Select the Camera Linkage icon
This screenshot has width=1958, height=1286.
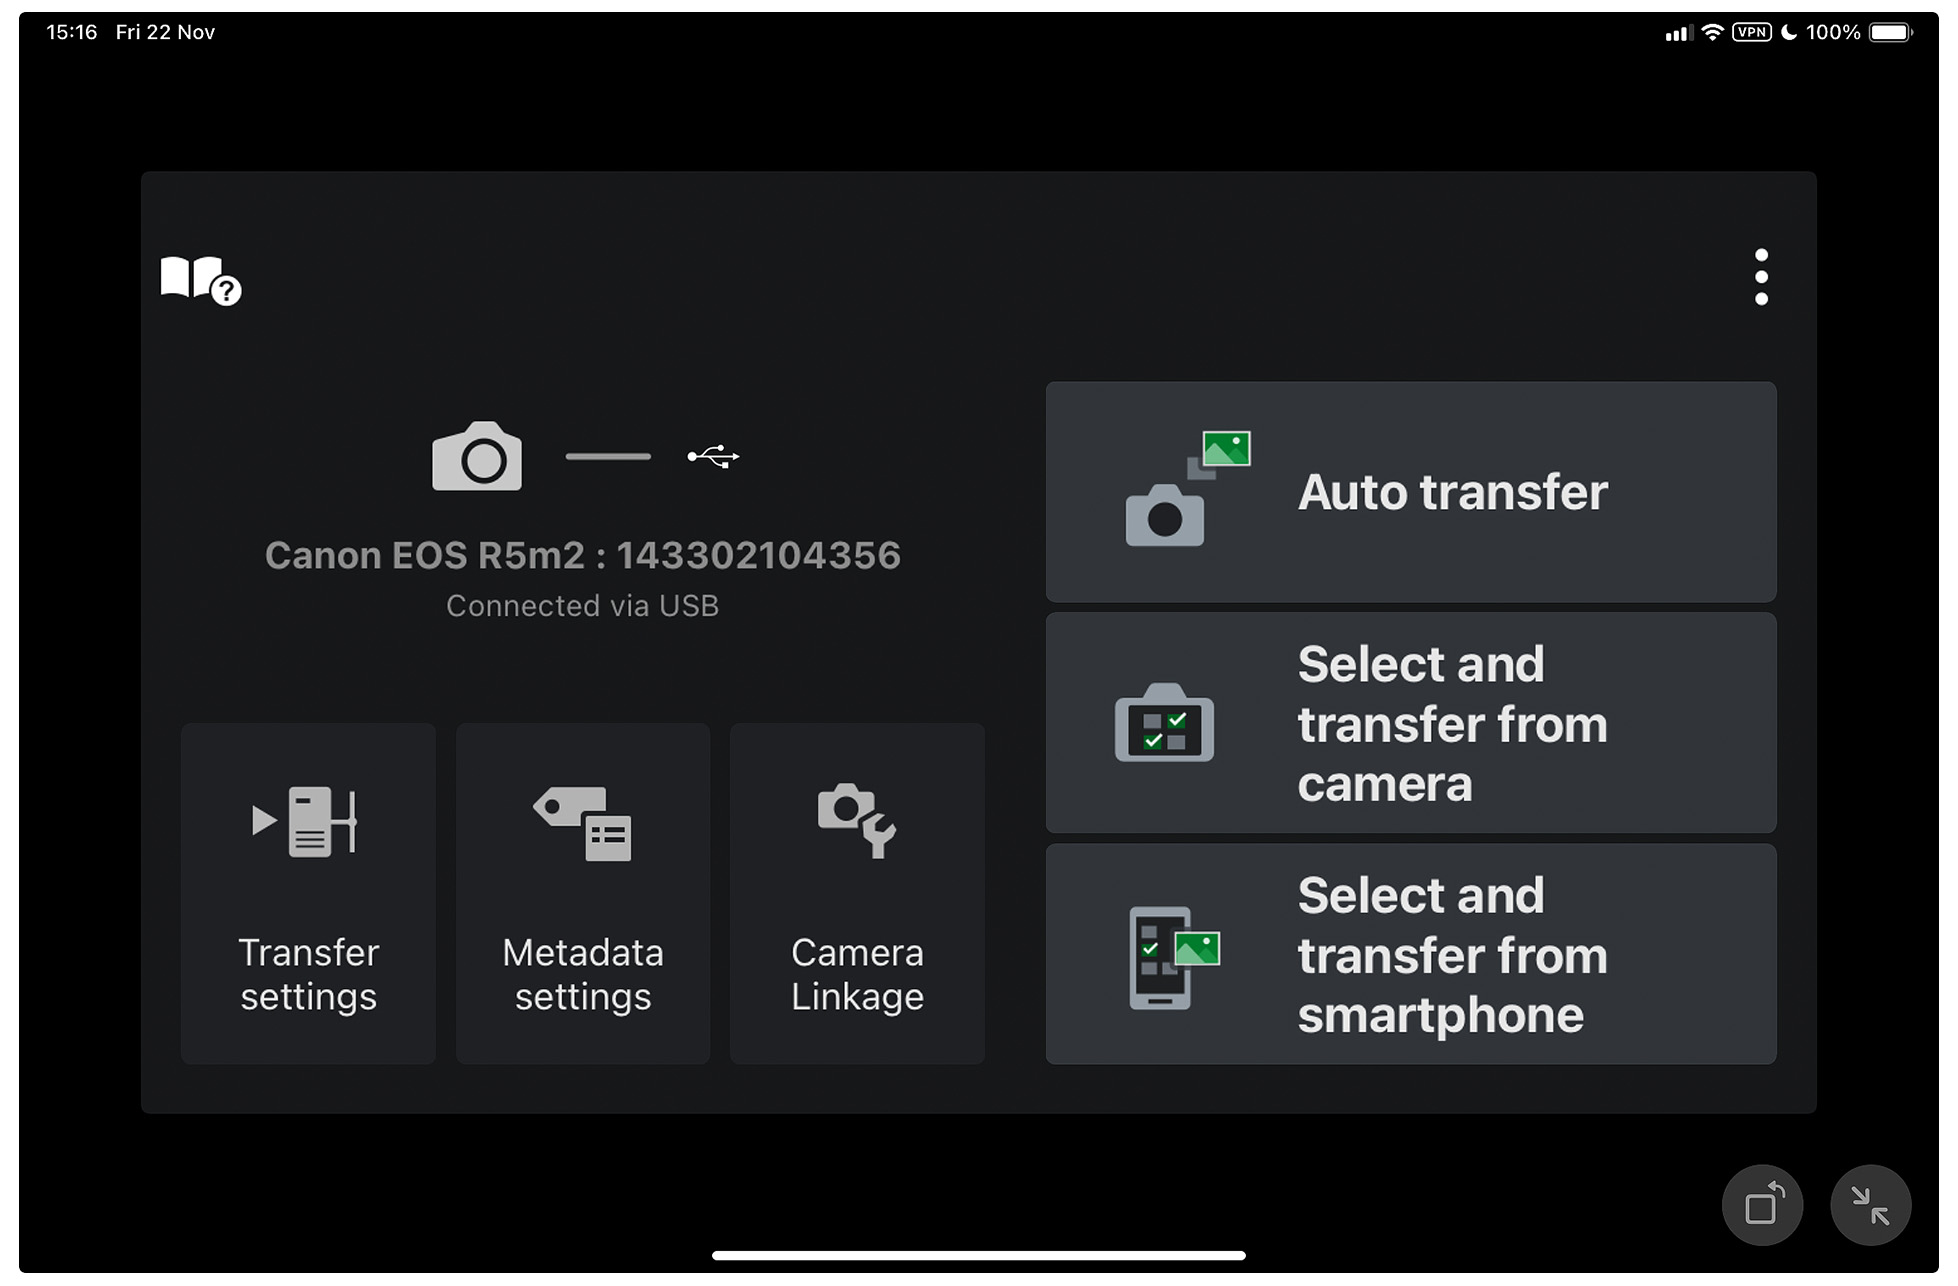(x=856, y=822)
